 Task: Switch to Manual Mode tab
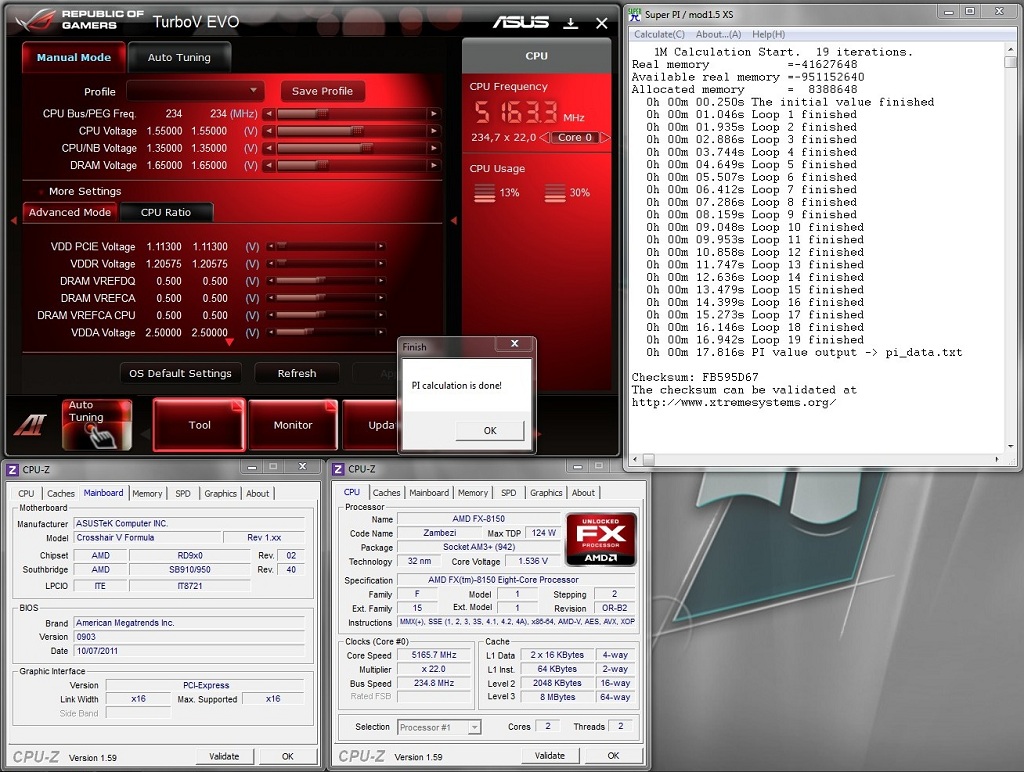tap(74, 57)
